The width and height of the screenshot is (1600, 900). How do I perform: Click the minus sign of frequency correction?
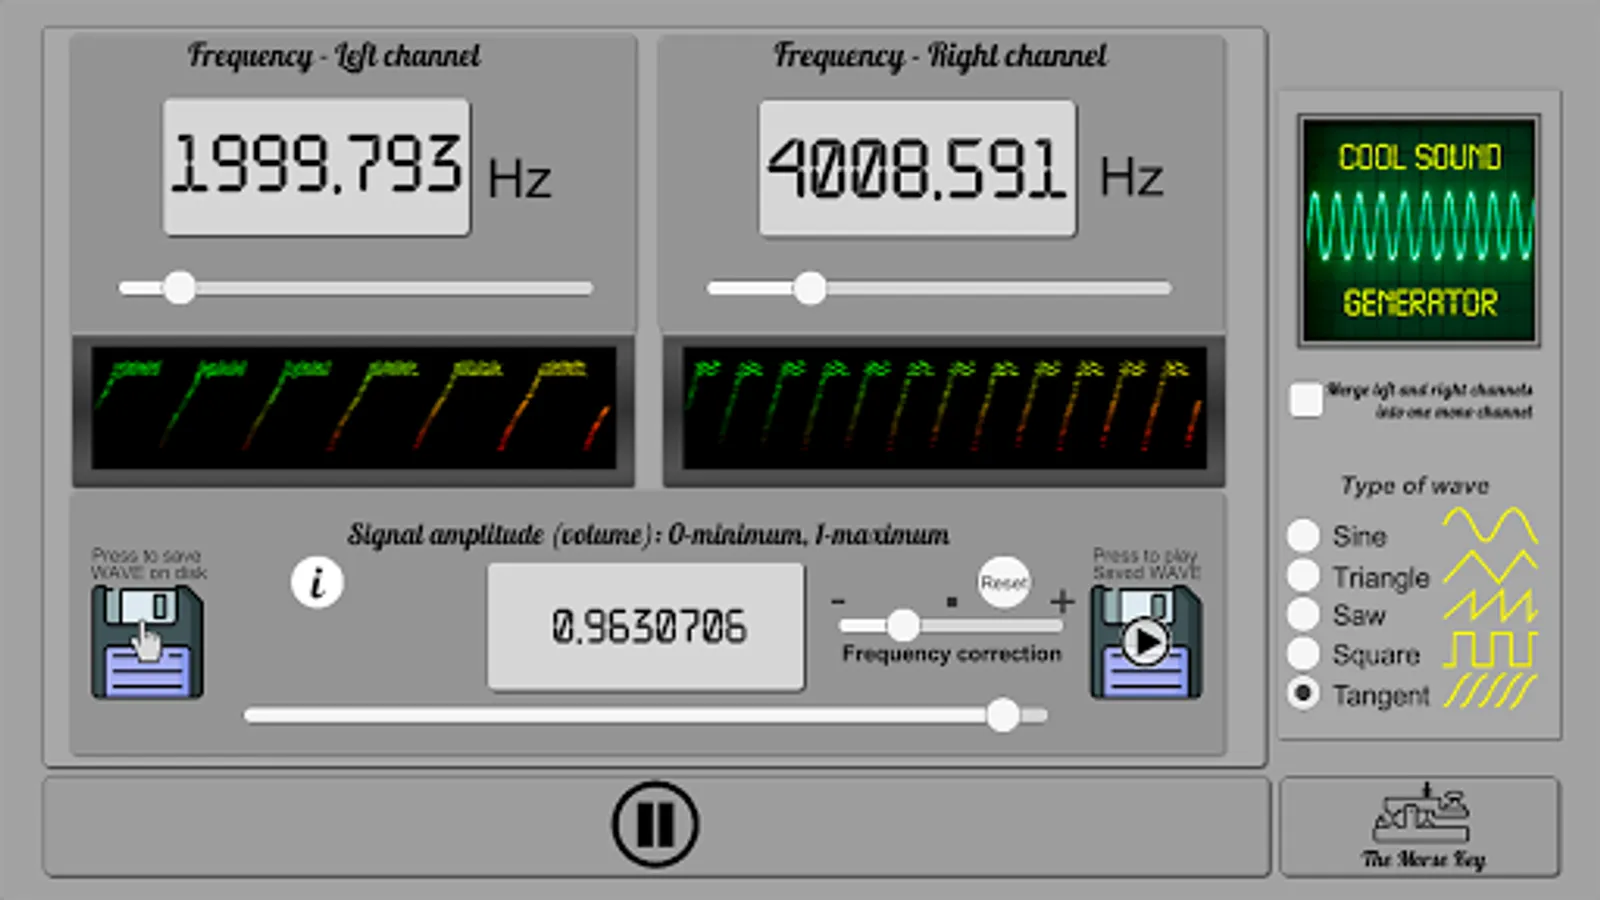pyautogui.click(x=838, y=600)
